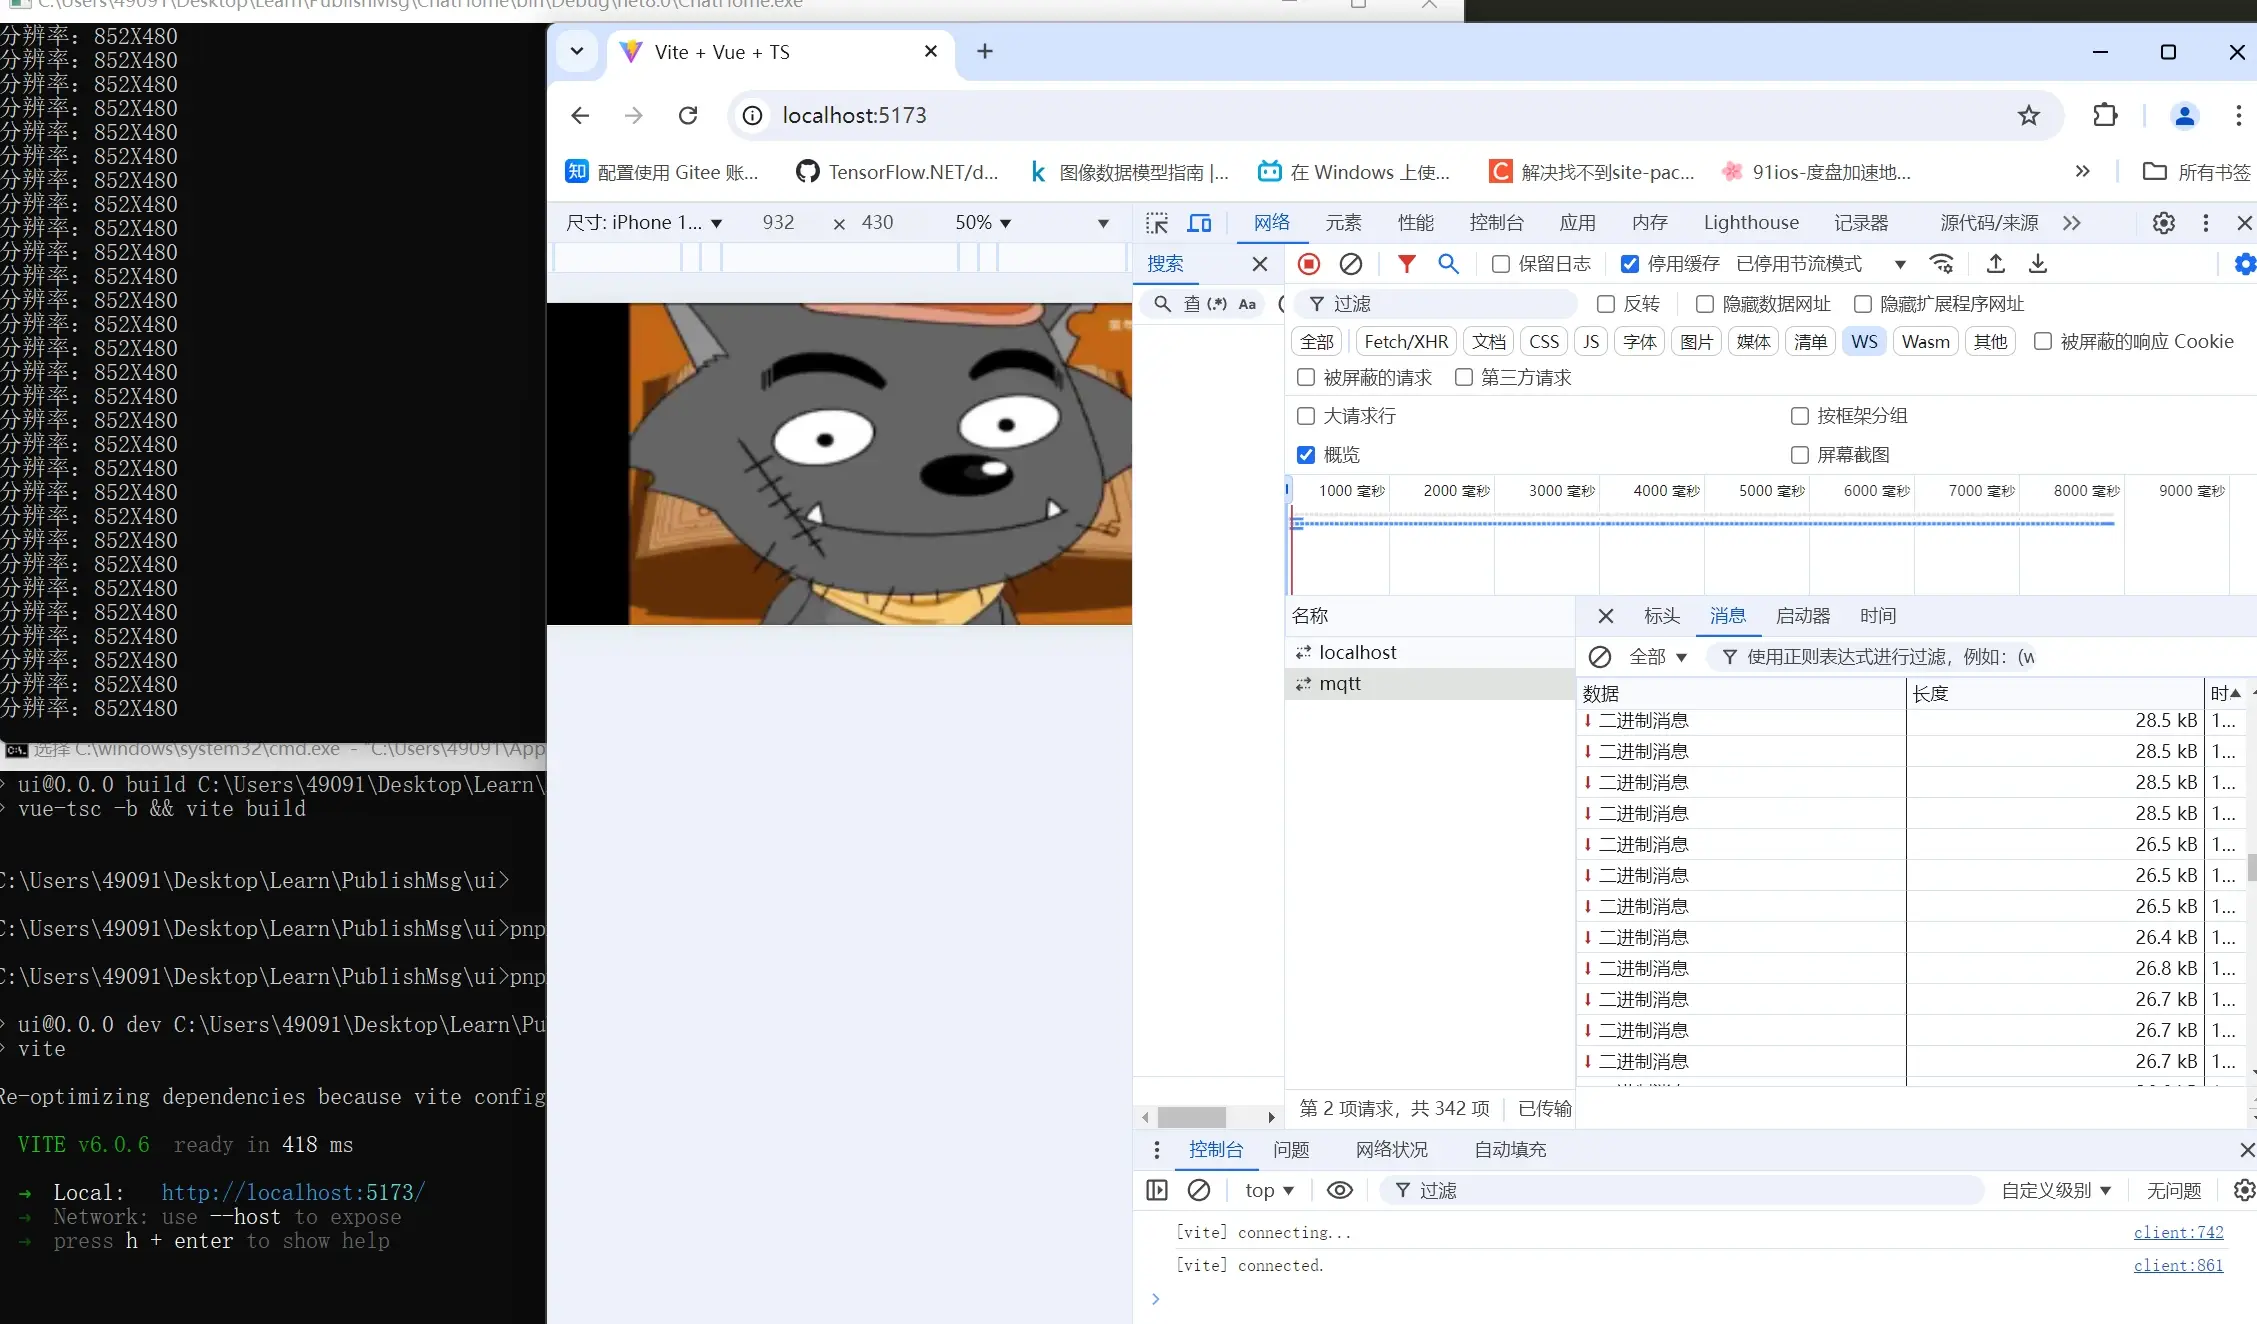Select the Fetch/XHR filter button

coord(1405,342)
